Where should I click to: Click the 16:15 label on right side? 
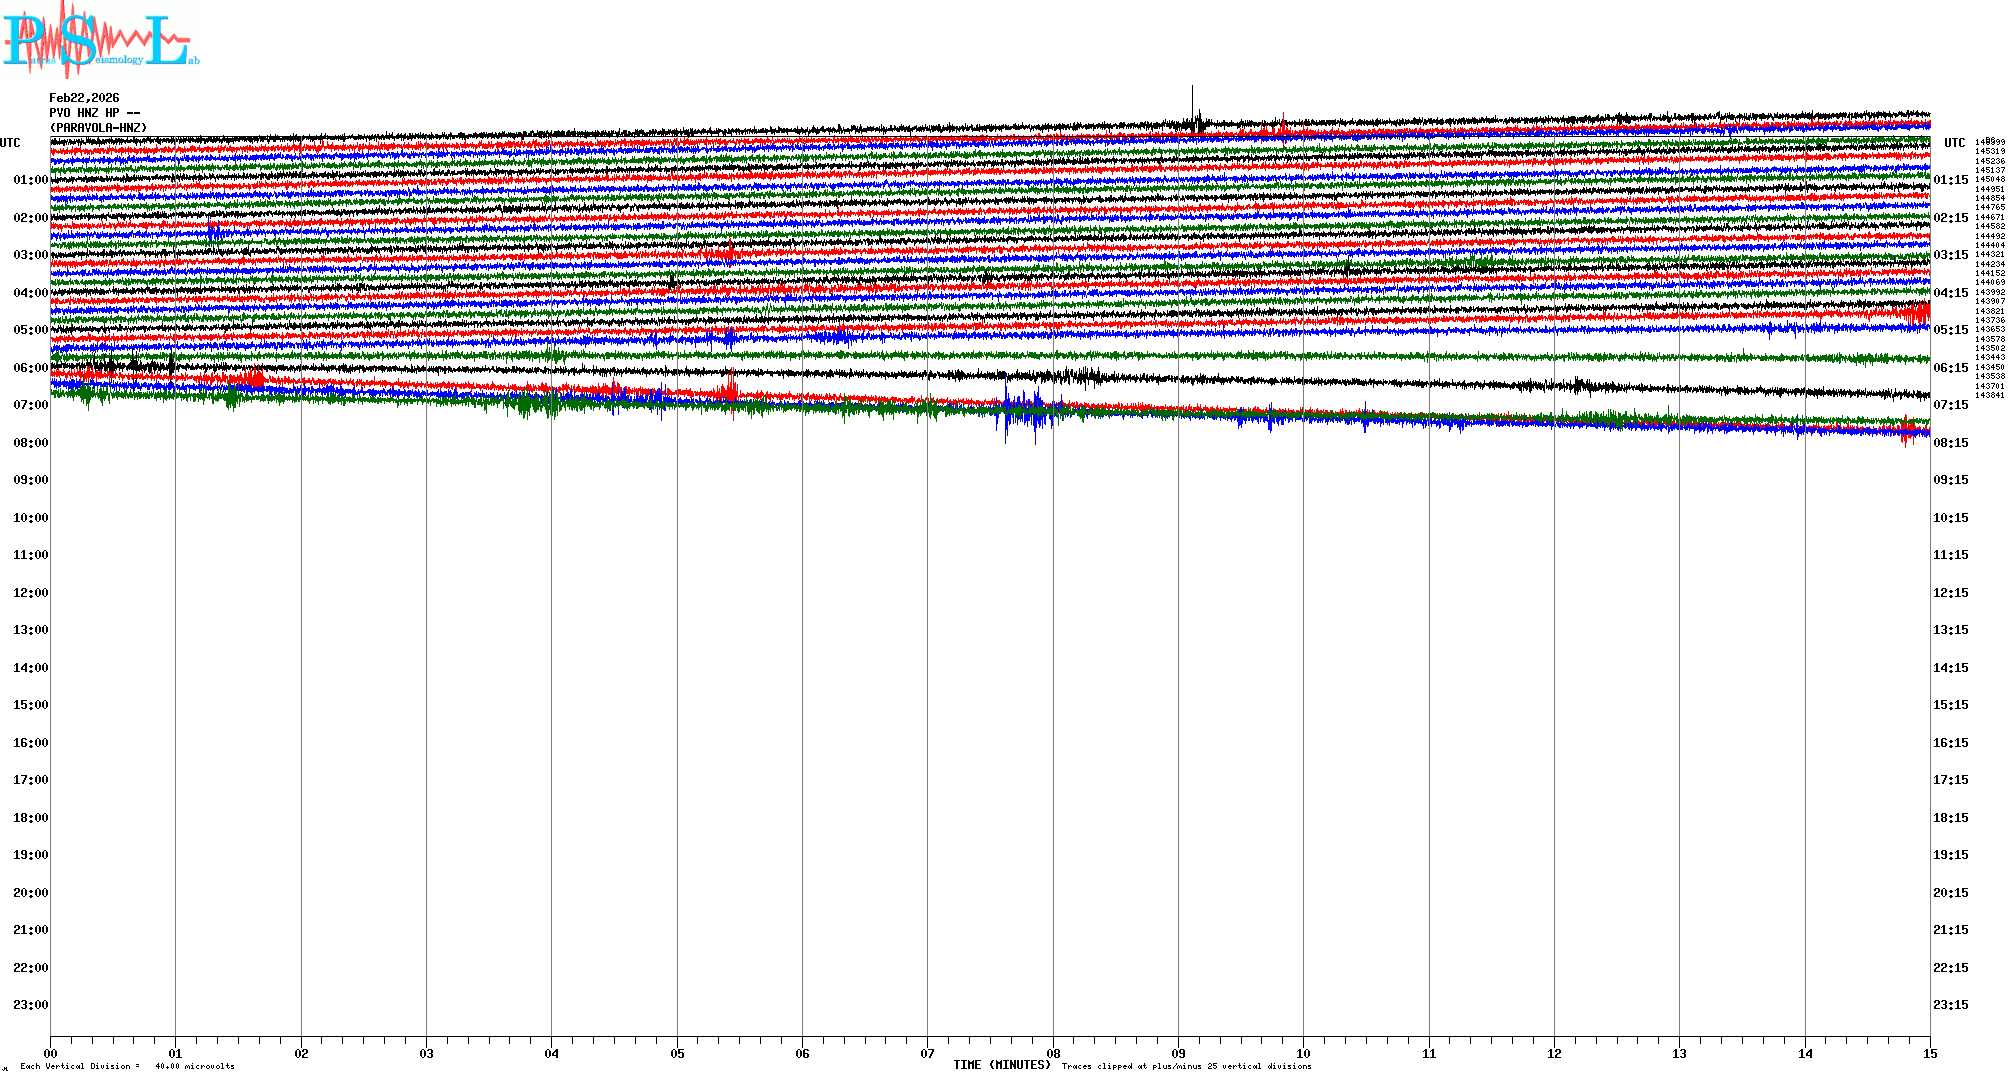tap(1950, 743)
